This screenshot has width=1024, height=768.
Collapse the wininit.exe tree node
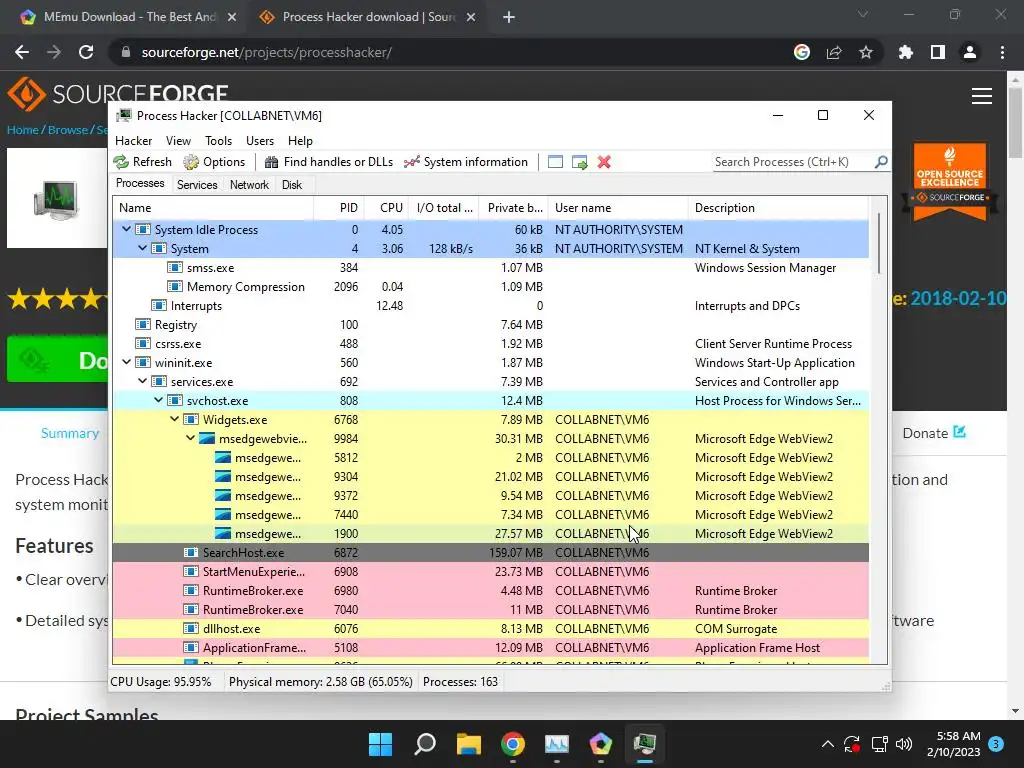coord(126,362)
